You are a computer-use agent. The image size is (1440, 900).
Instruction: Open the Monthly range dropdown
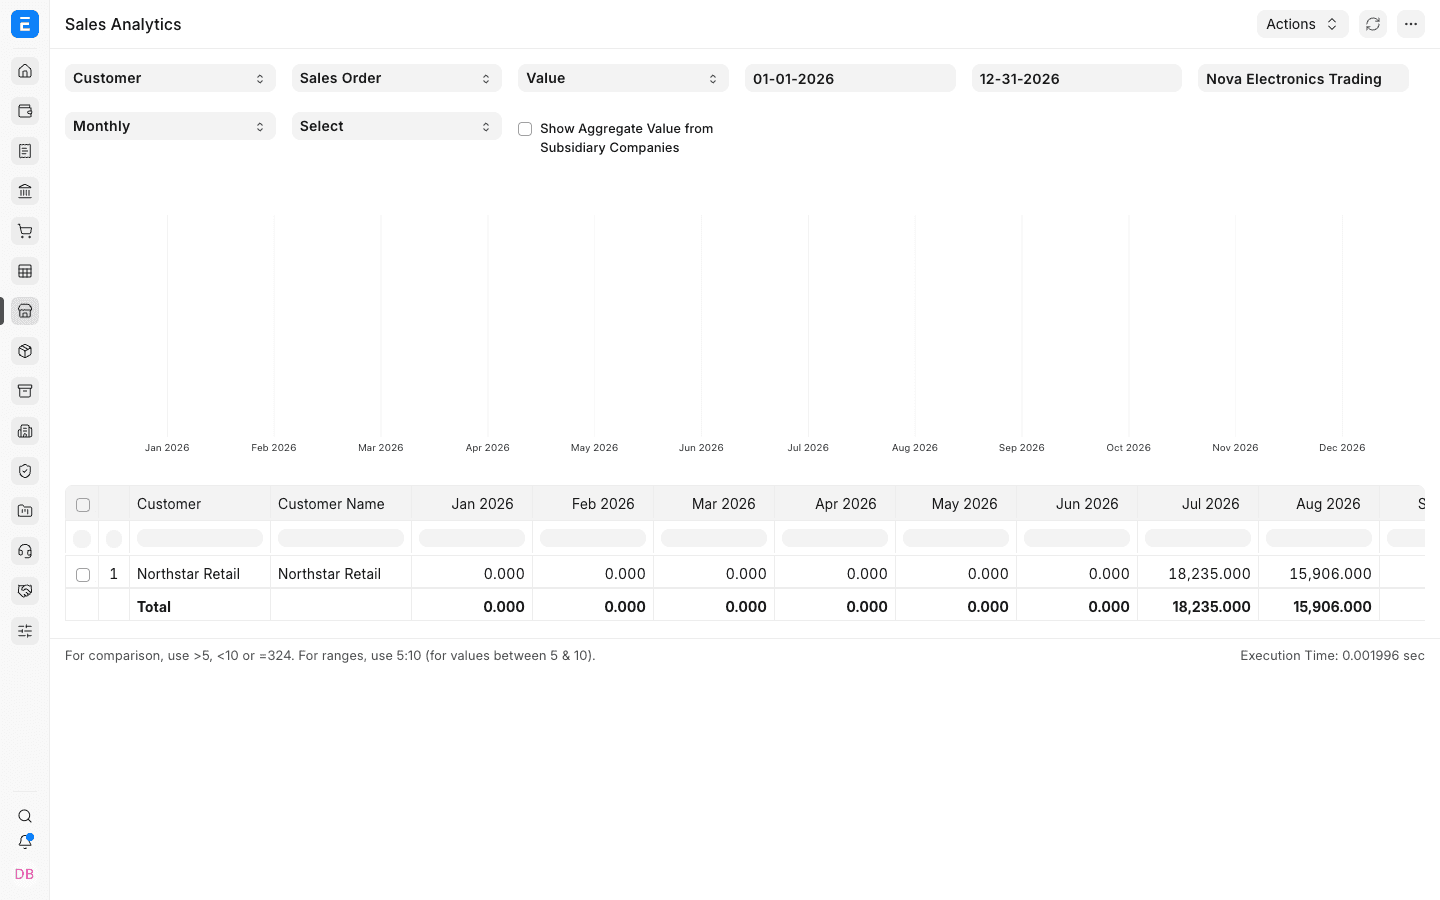click(x=170, y=126)
